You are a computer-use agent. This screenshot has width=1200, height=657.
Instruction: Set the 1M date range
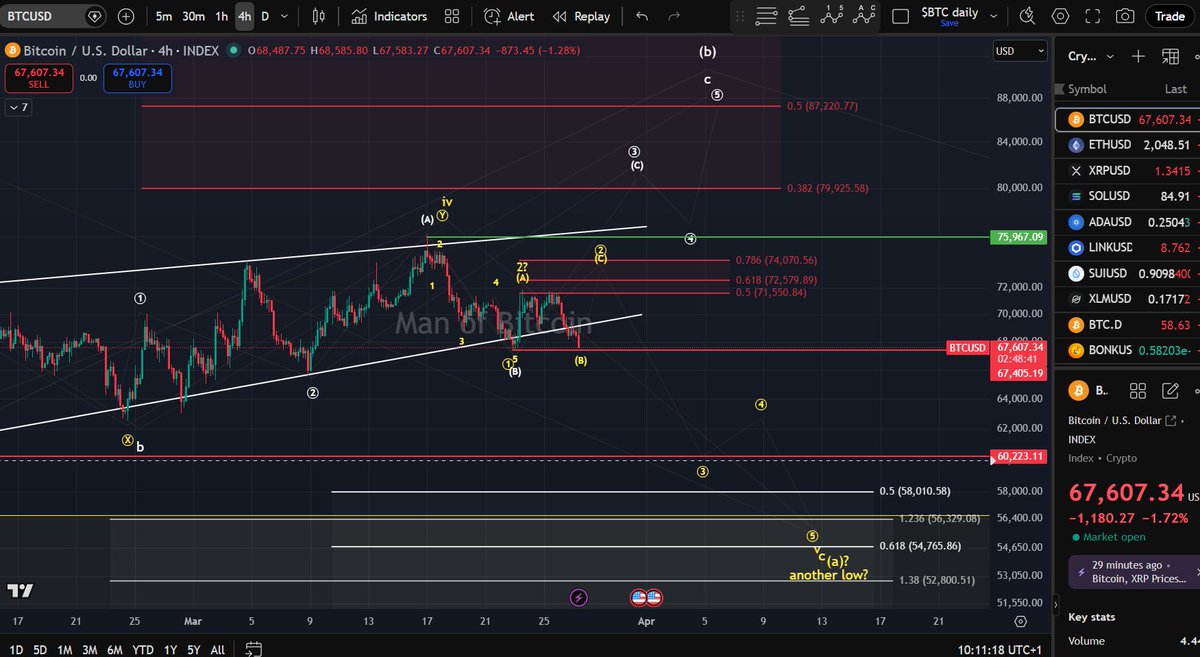[x=65, y=649]
